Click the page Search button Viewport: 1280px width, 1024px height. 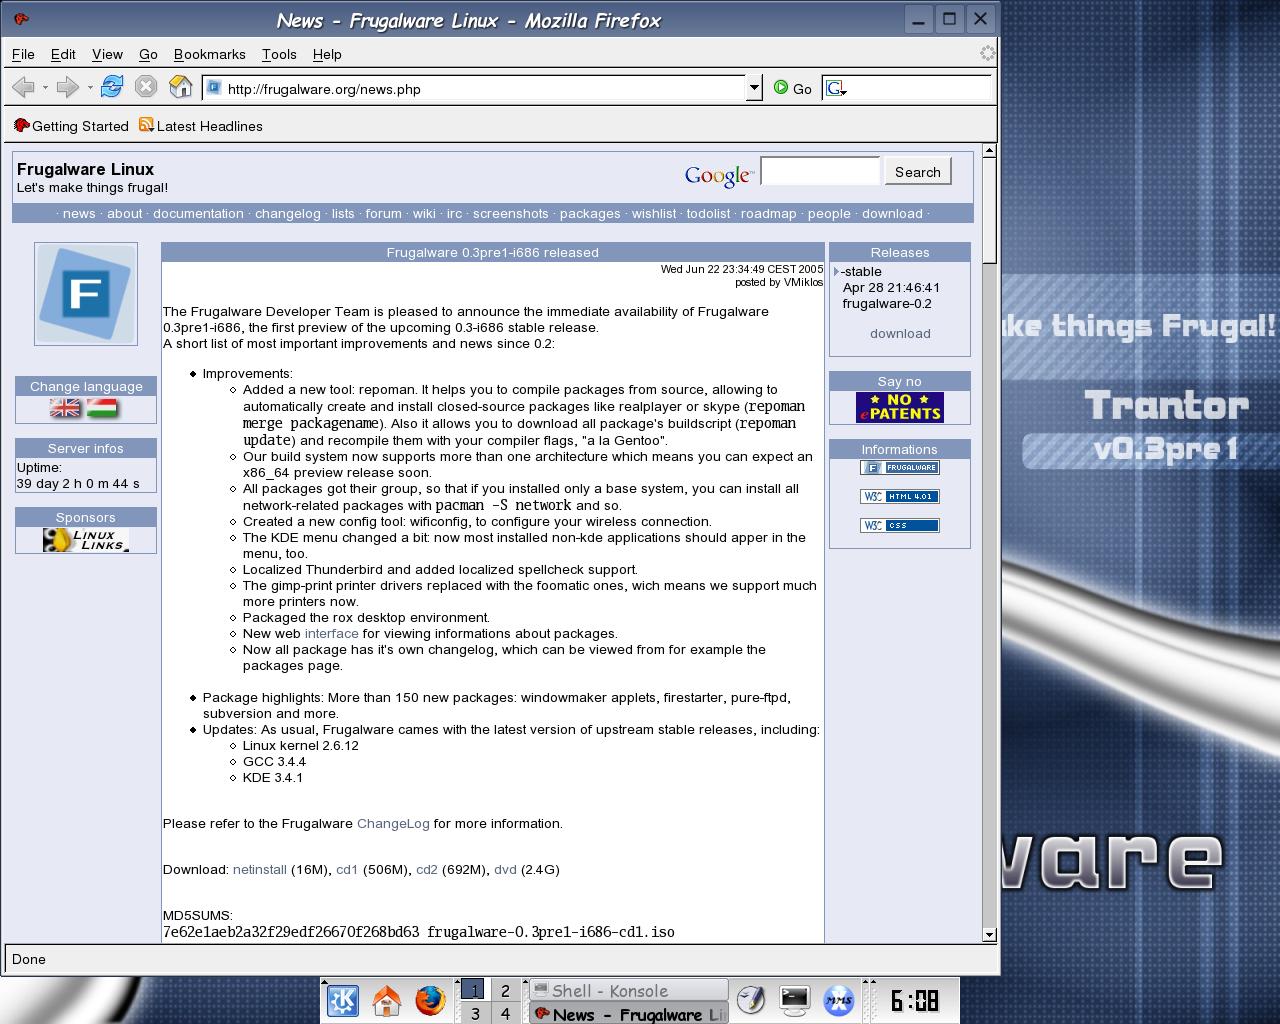point(917,172)
